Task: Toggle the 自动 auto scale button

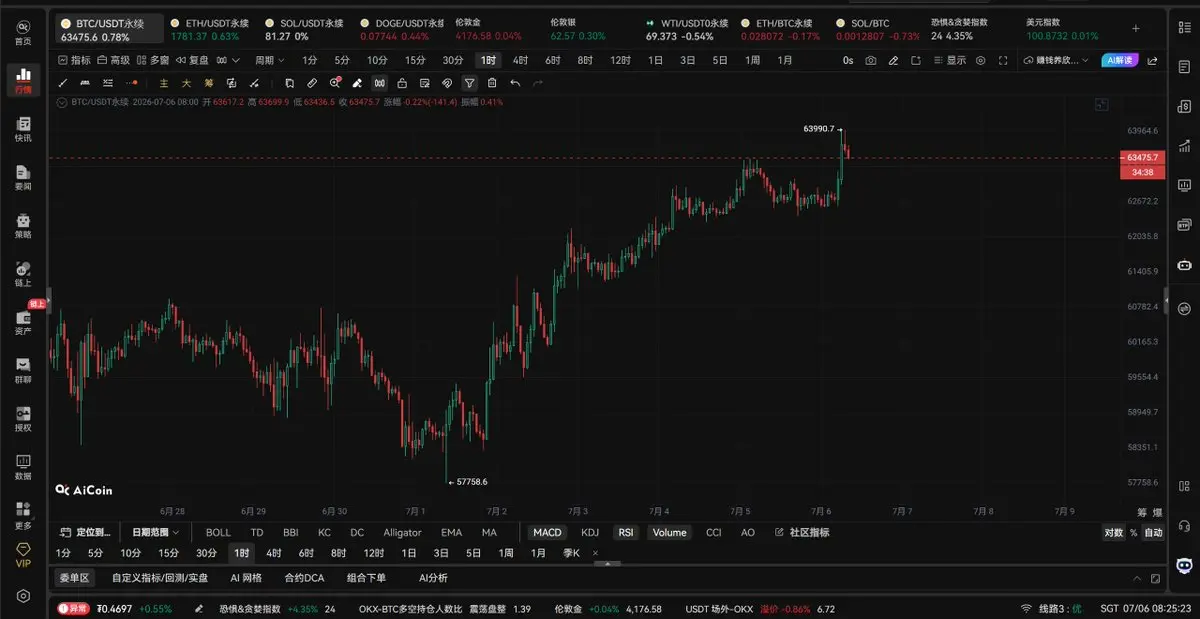Action: coord(1153,533)
